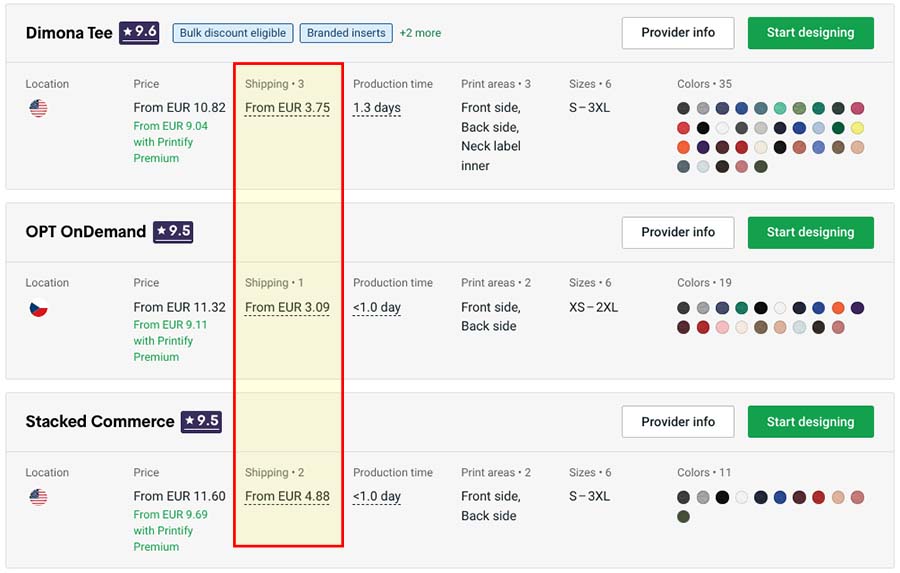900x573 pixels.
Task: Click the Shipping • 1 label
Action: pyautogui.click(x=274, y=282)
